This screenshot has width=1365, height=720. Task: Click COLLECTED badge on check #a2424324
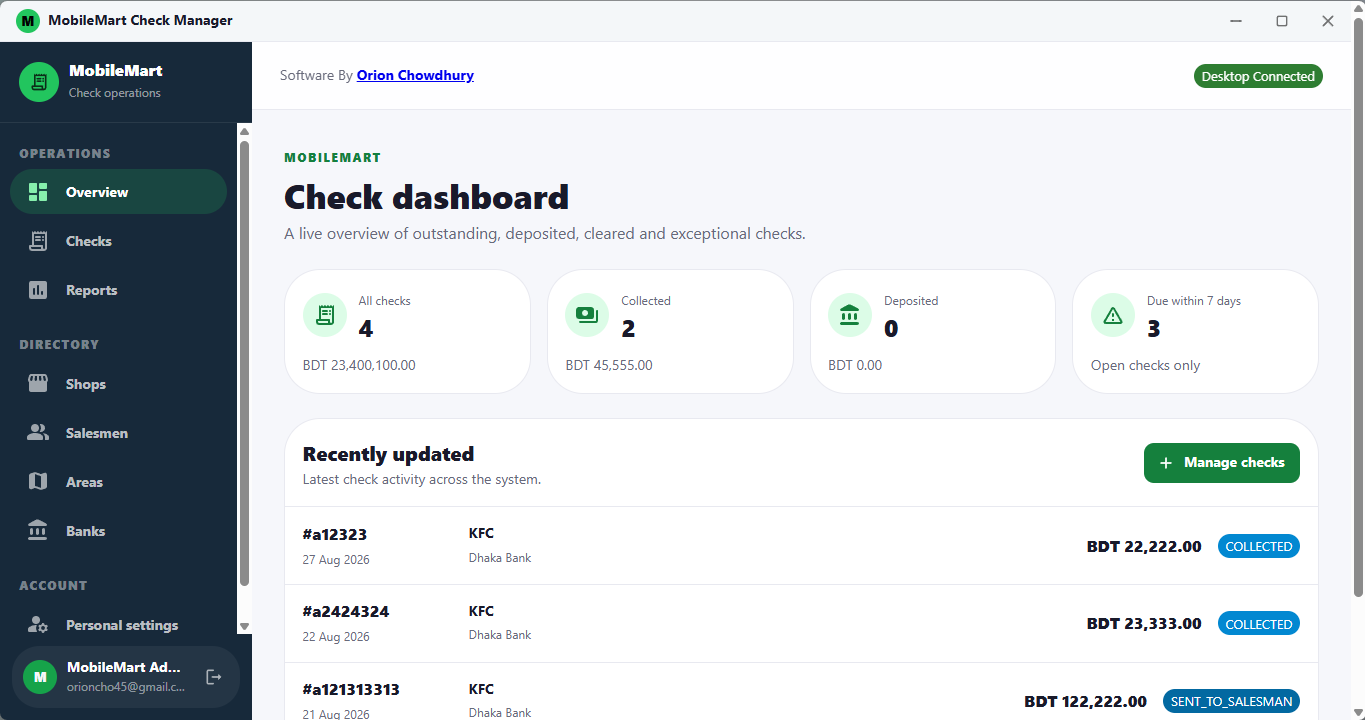1258,624
